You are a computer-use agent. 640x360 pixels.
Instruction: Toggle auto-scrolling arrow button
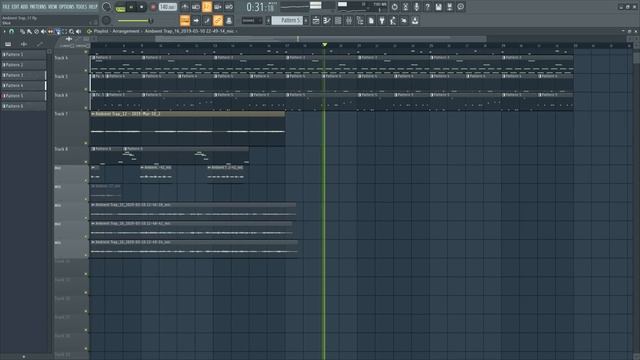[196, 20]
